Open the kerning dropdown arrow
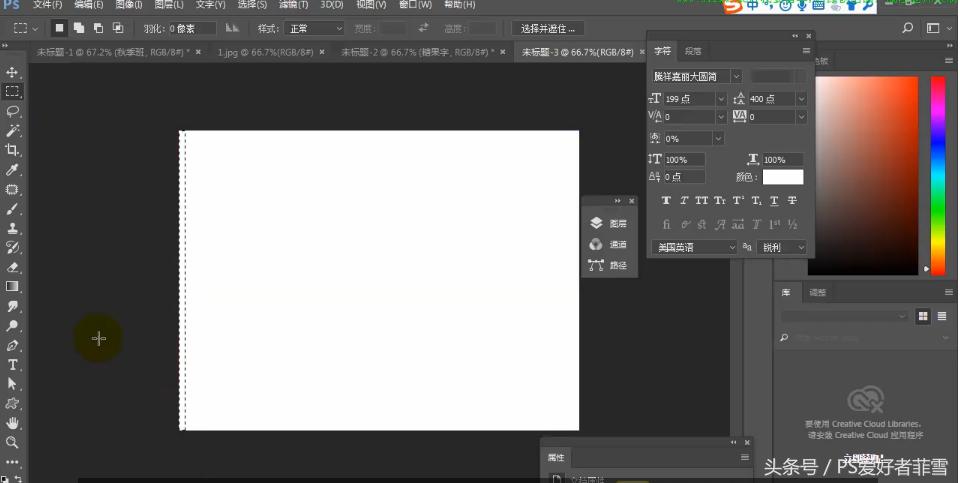 click(721, 116)
